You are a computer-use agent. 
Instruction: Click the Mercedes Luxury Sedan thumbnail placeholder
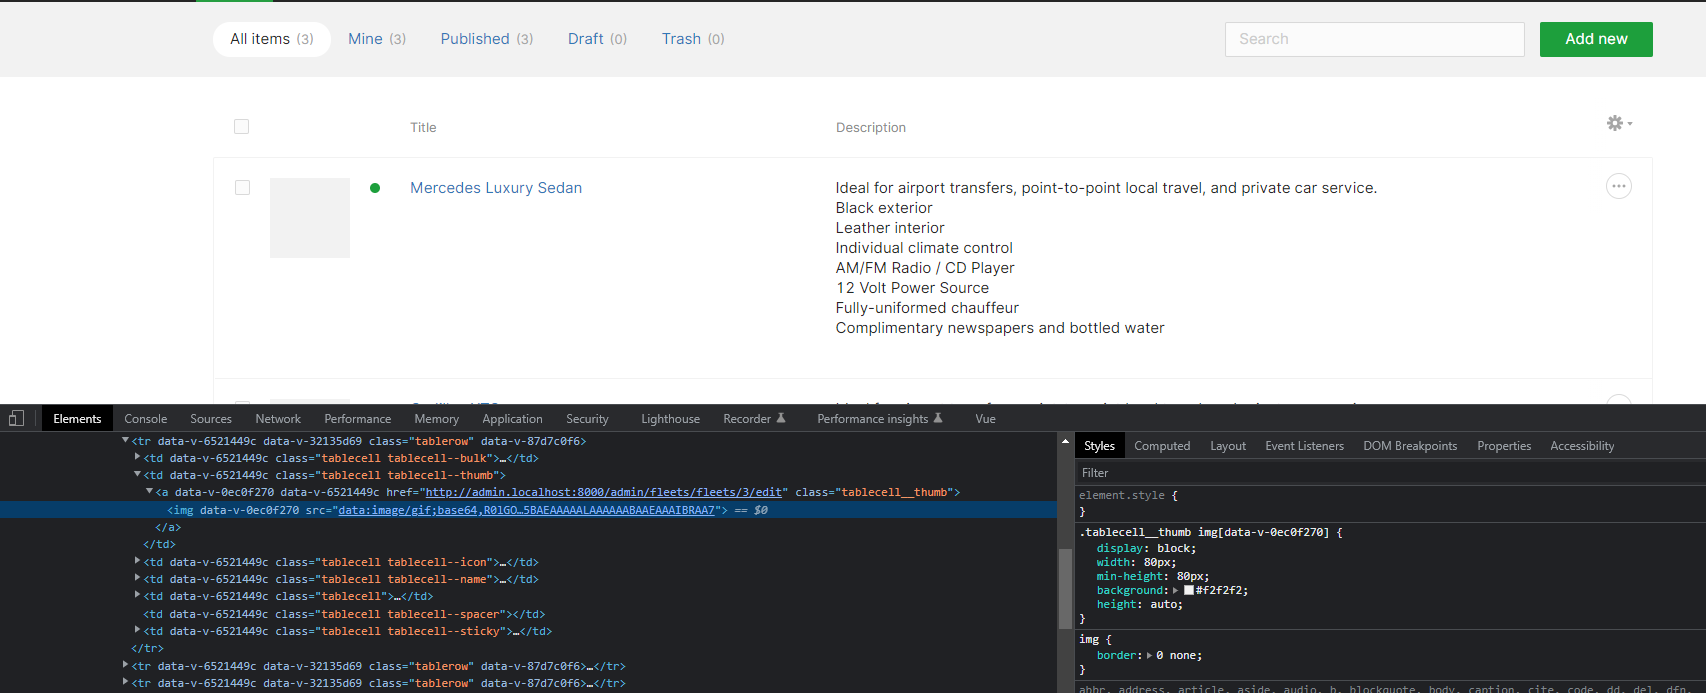(x=310, y=218)
